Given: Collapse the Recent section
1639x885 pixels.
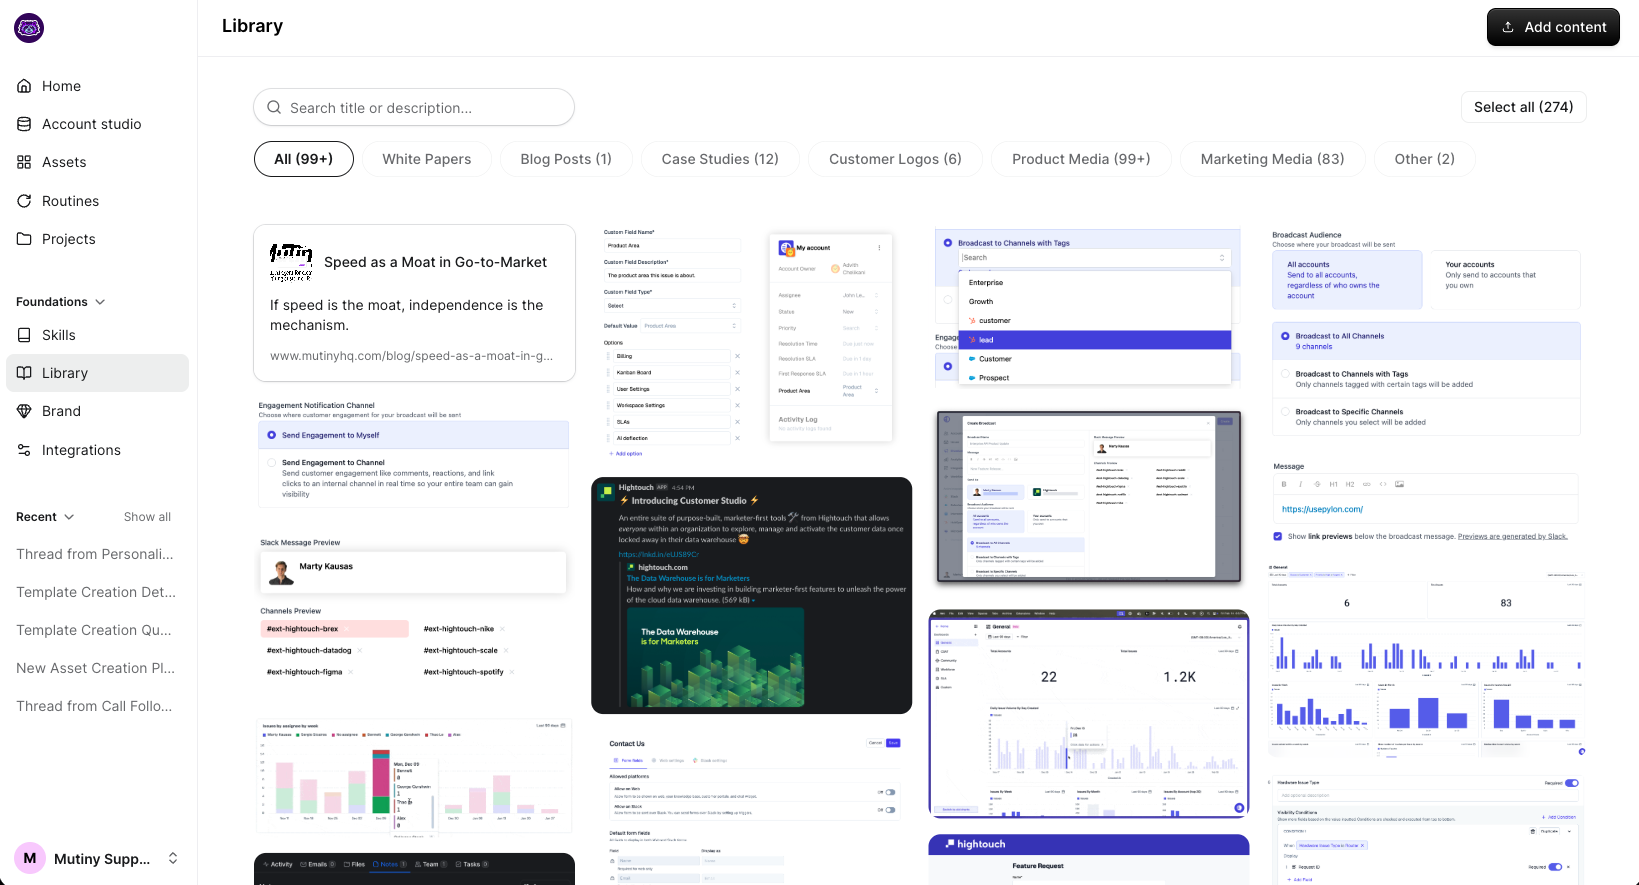Looking at the screenshot, I should tap(69, 517).
